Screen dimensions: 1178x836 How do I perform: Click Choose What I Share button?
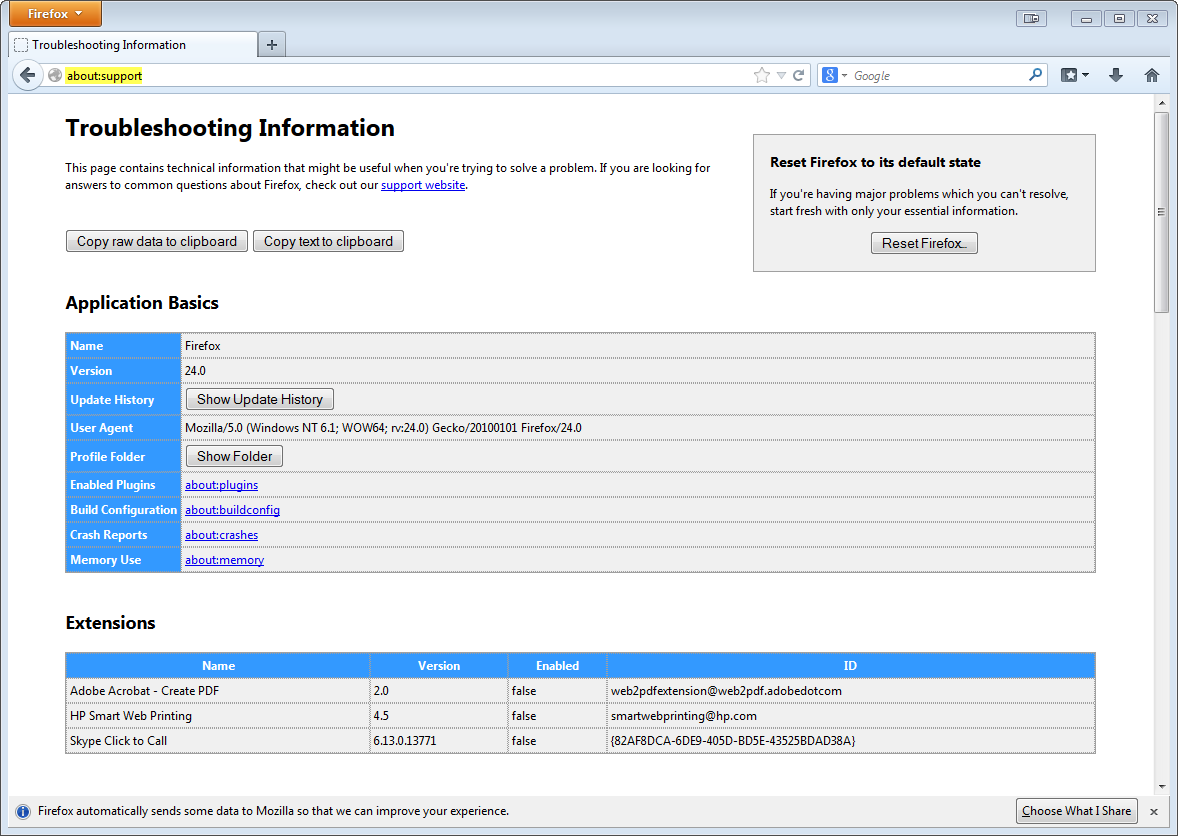point(1077,811)
